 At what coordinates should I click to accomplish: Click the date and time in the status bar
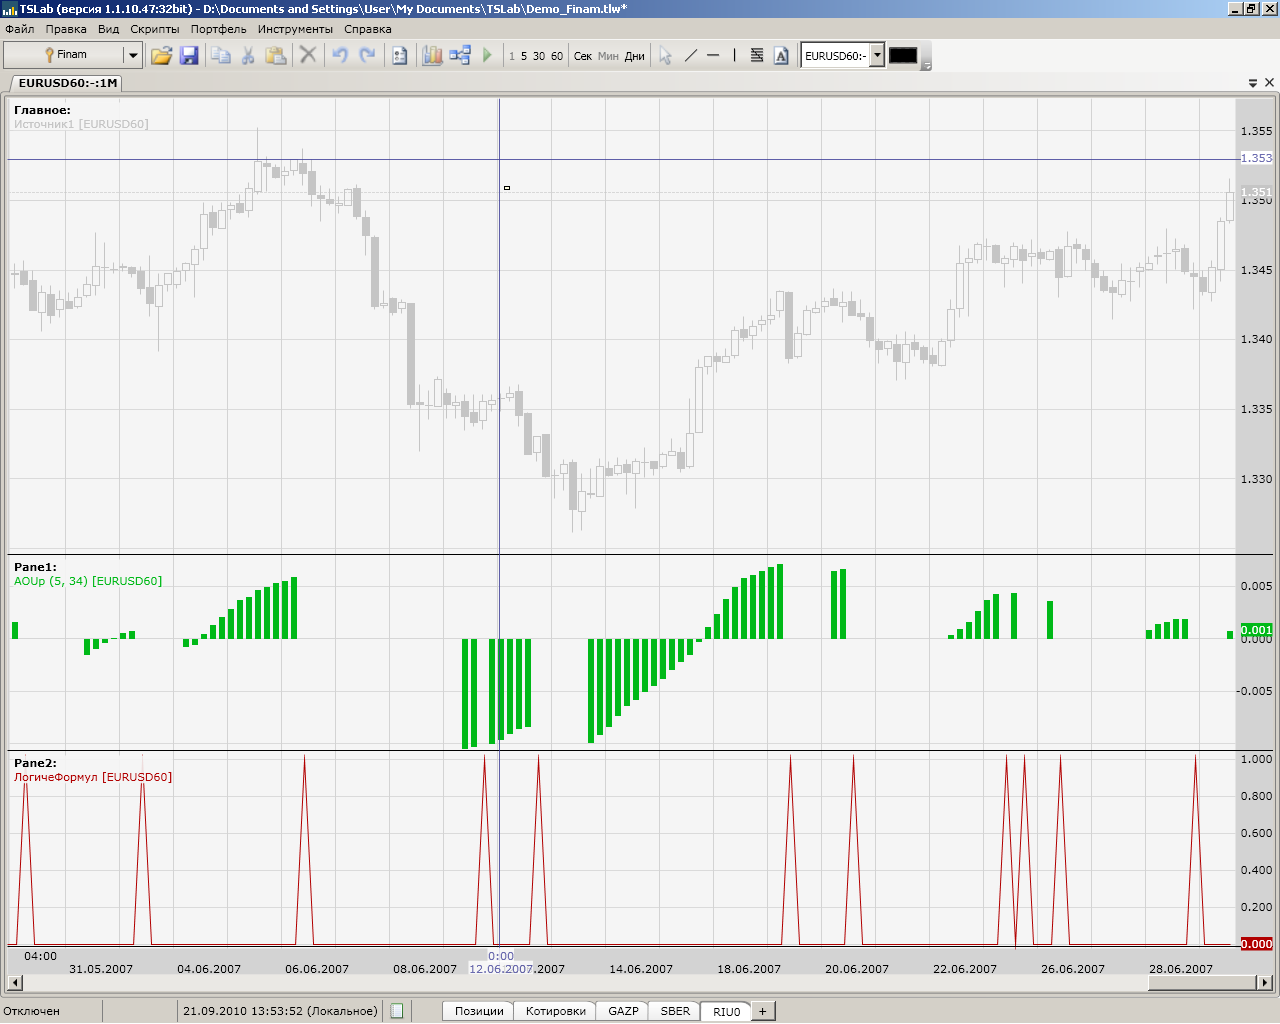tap(280, 1011)
